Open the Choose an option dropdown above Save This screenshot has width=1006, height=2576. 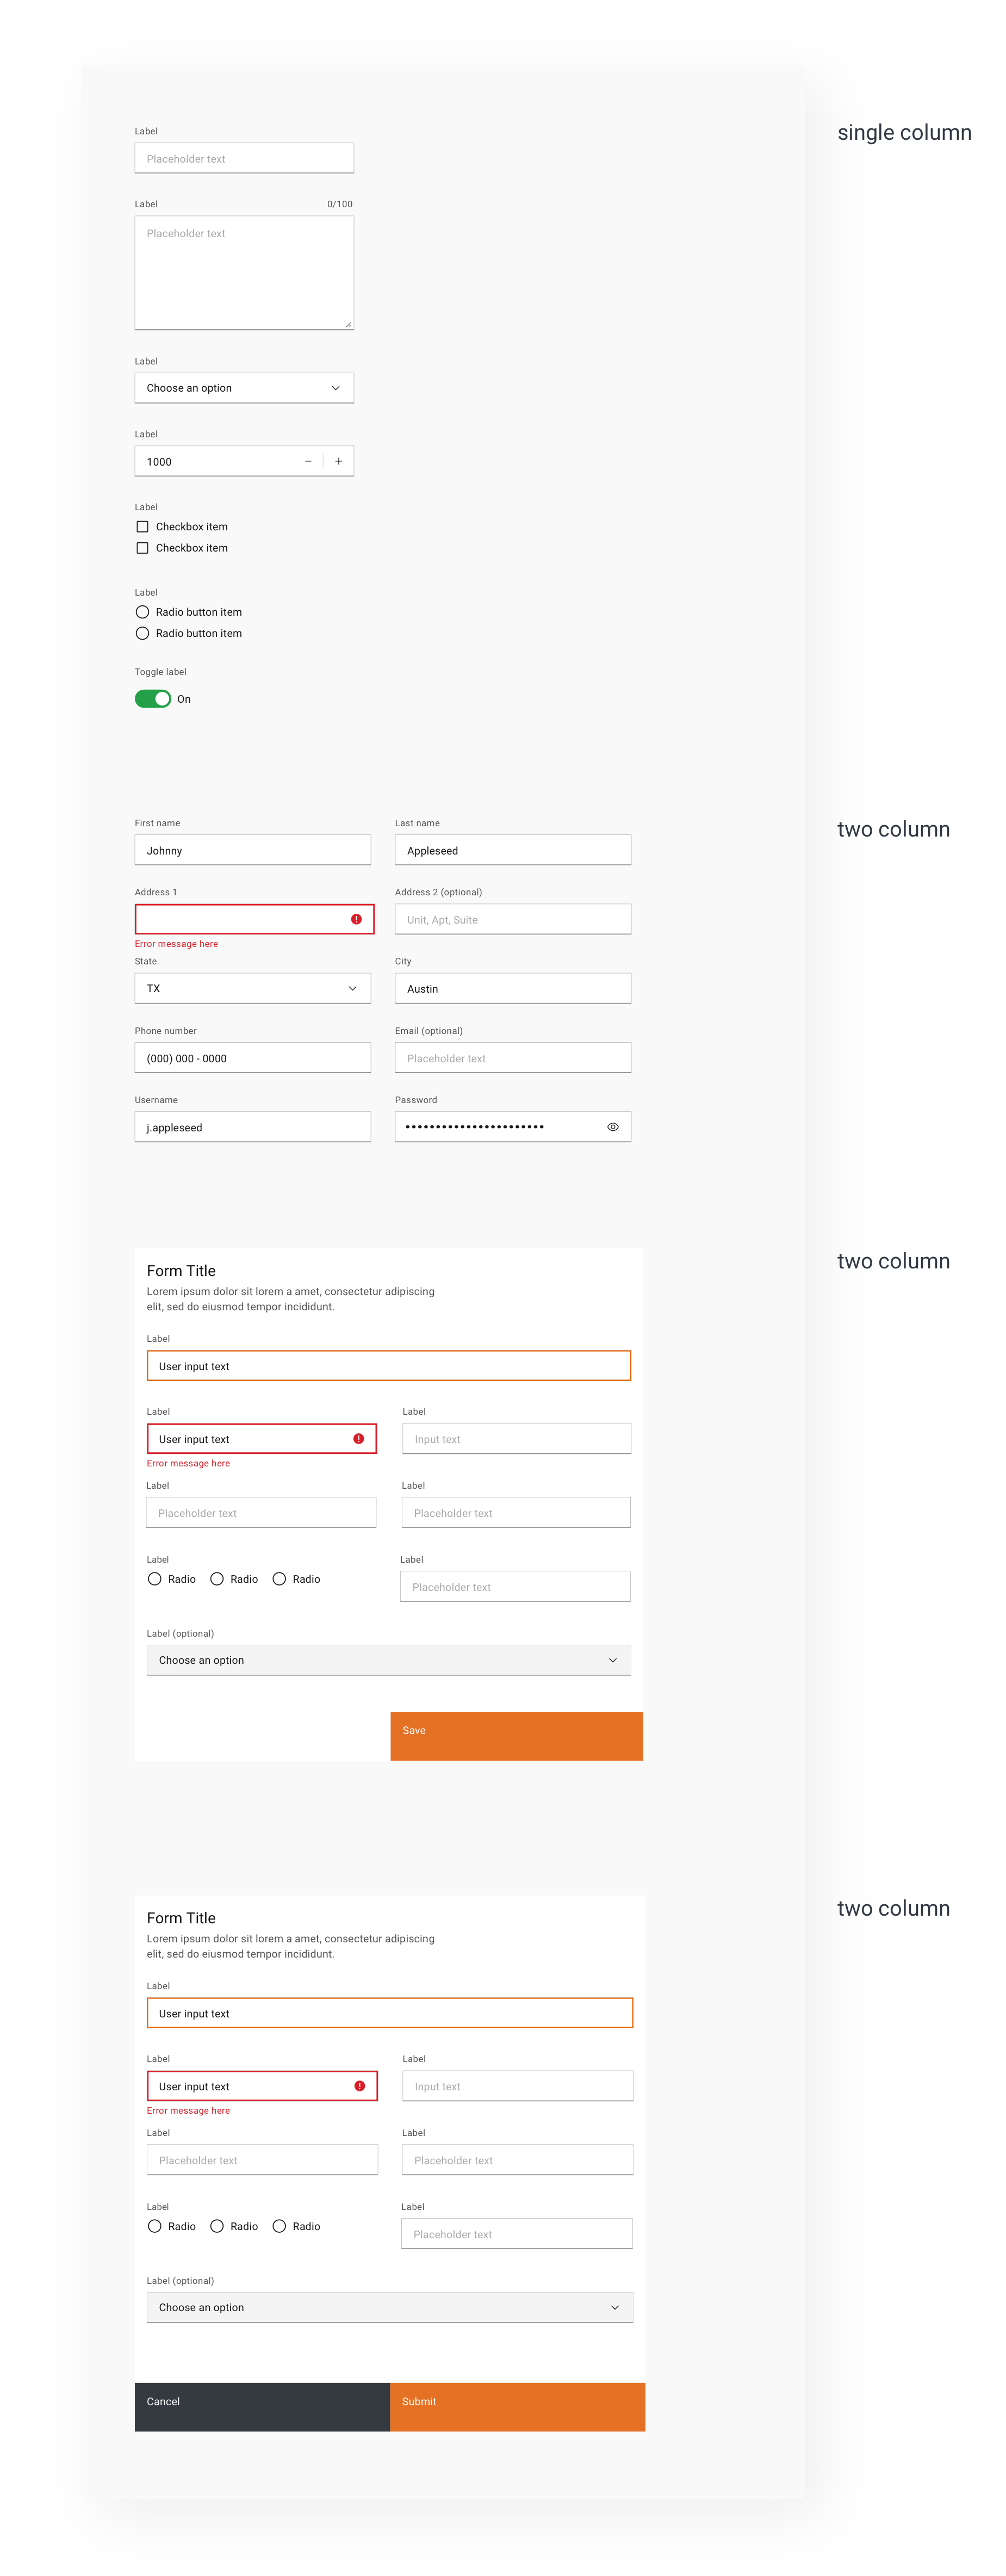pos(388,1660)
